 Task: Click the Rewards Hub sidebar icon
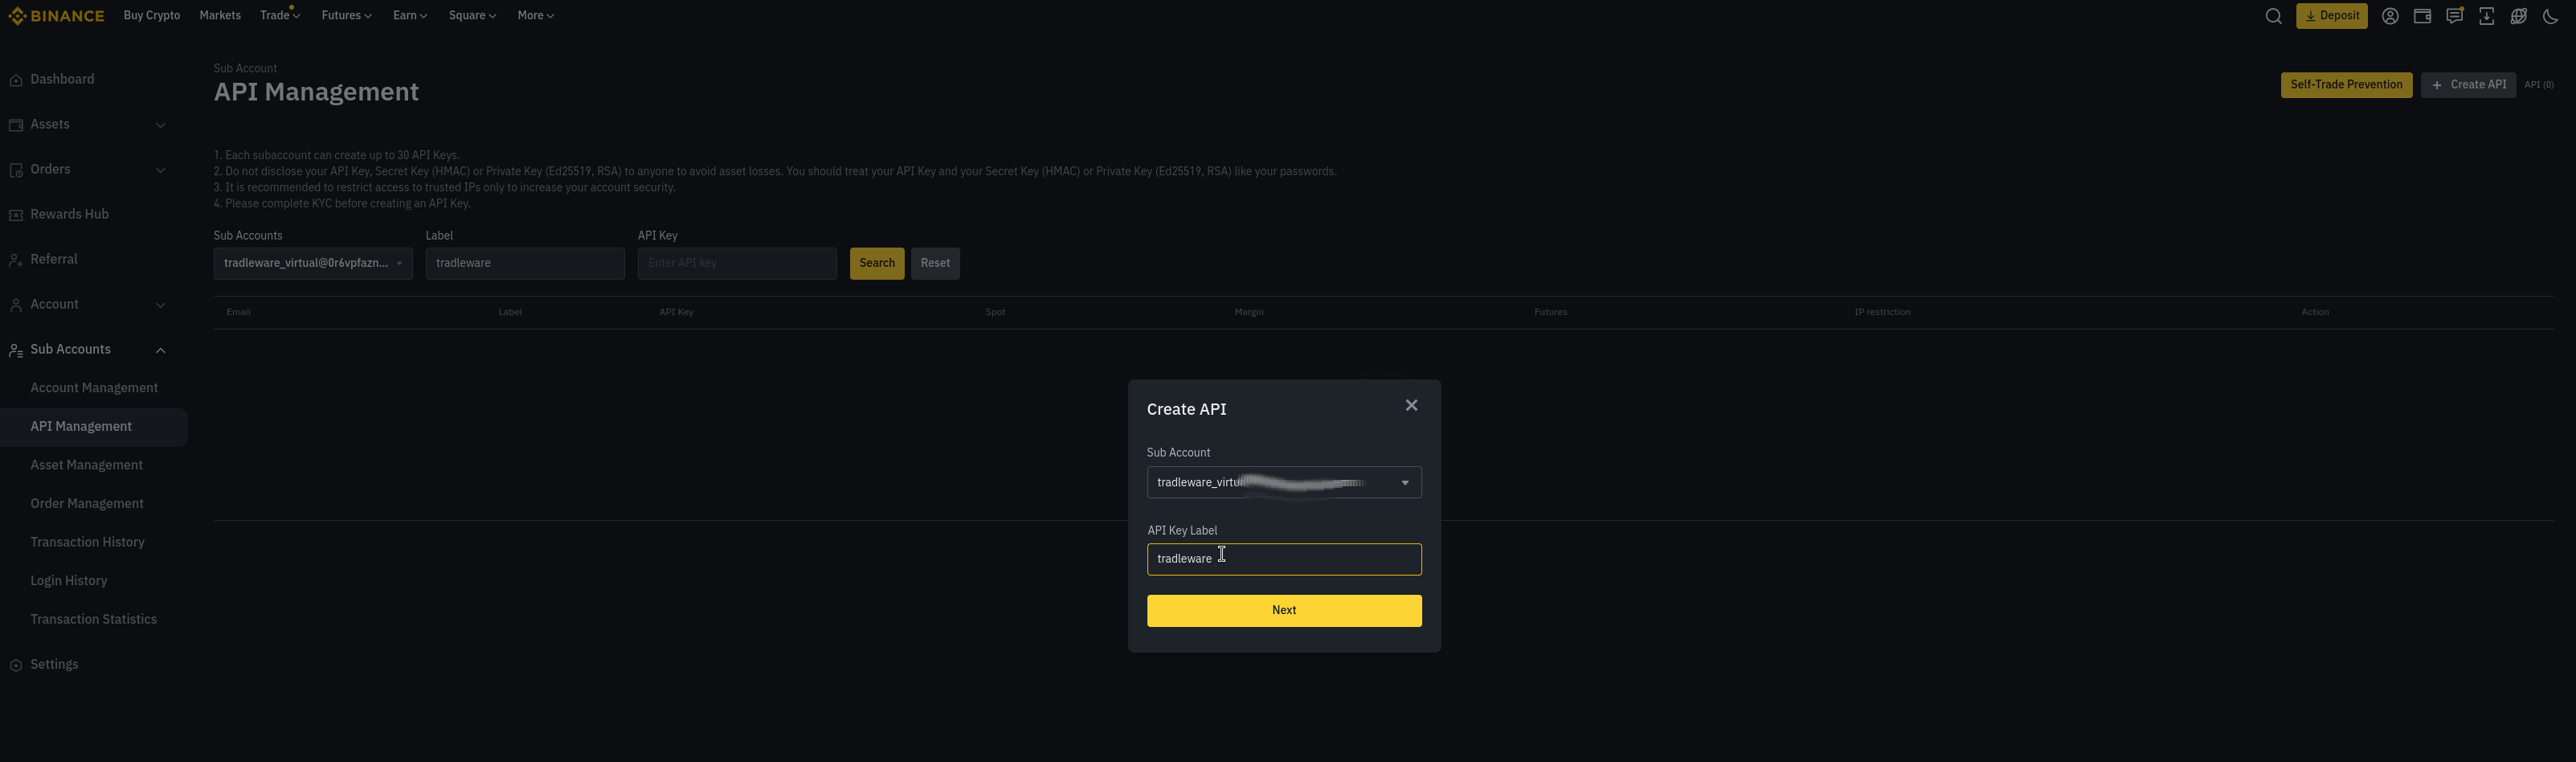point(16,215)
